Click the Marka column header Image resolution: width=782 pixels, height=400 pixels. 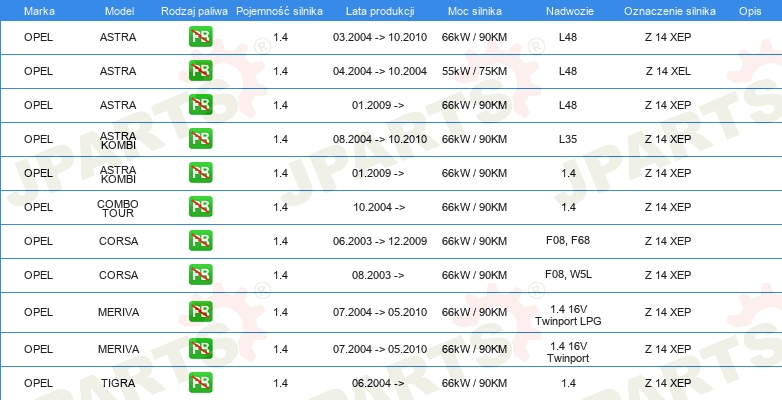click(39, 11)
